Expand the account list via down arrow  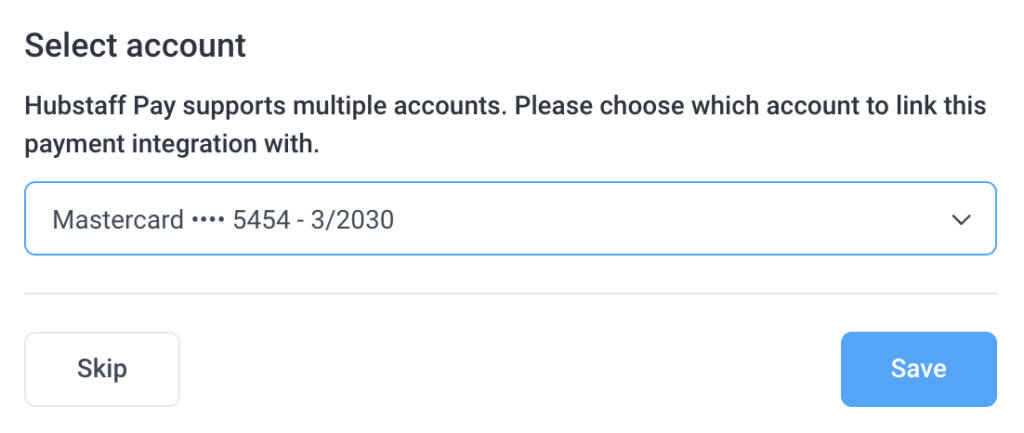tap(961, 220)
